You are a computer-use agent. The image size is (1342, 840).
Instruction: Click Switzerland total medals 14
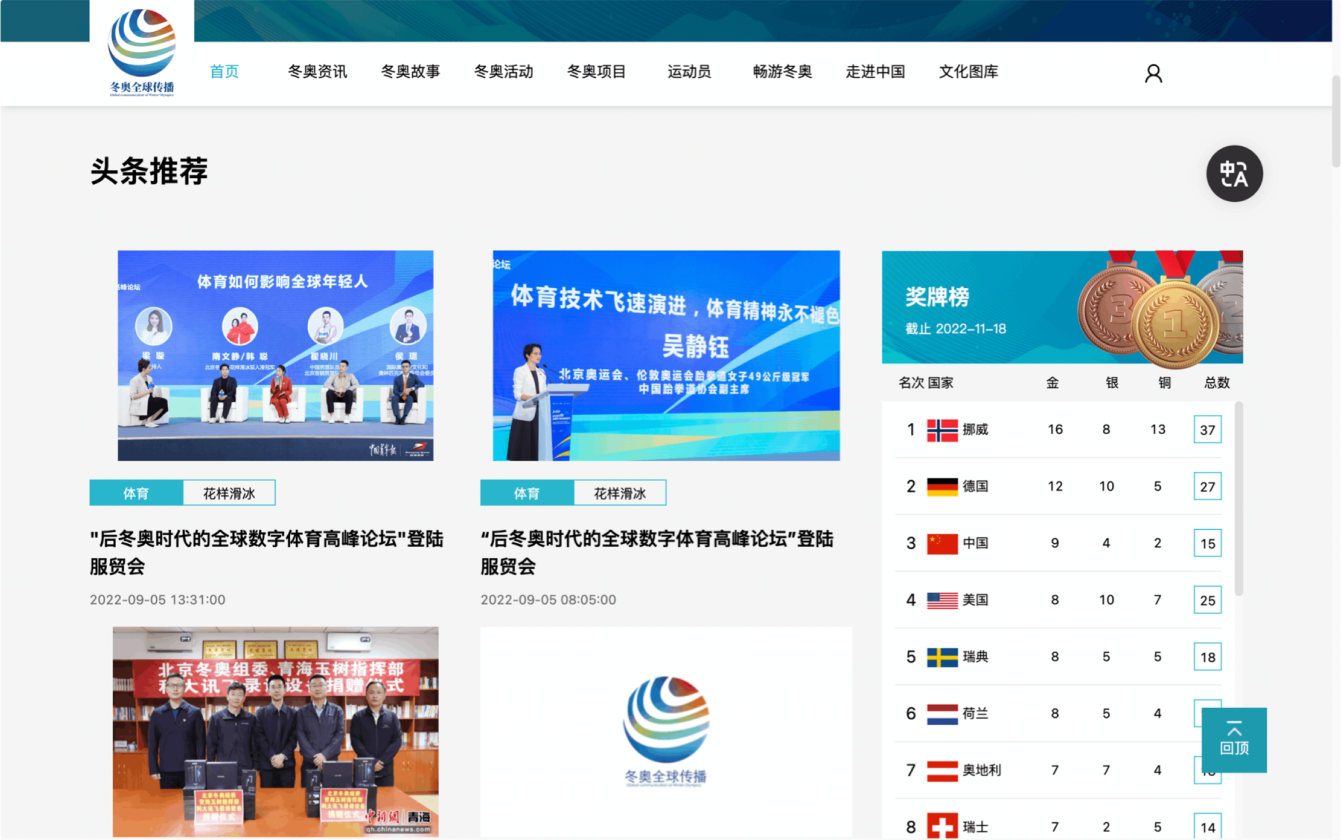(x=1208, y=827)
